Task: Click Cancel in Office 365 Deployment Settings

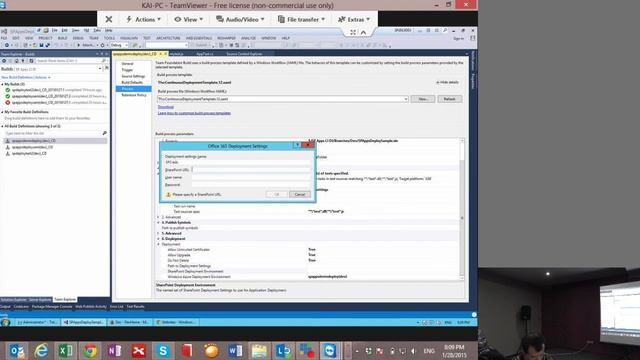Action: tap(300, 194)
